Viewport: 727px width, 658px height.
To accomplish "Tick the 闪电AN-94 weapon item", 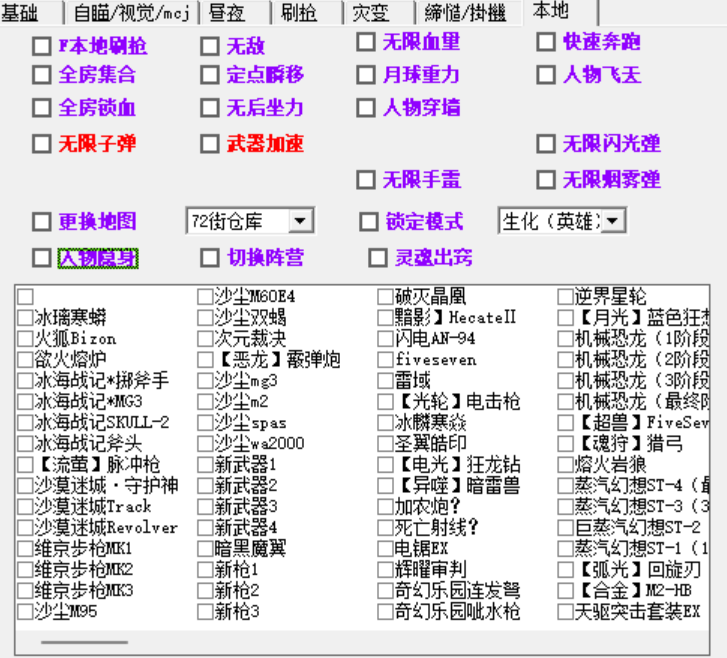I will (385, 339).
